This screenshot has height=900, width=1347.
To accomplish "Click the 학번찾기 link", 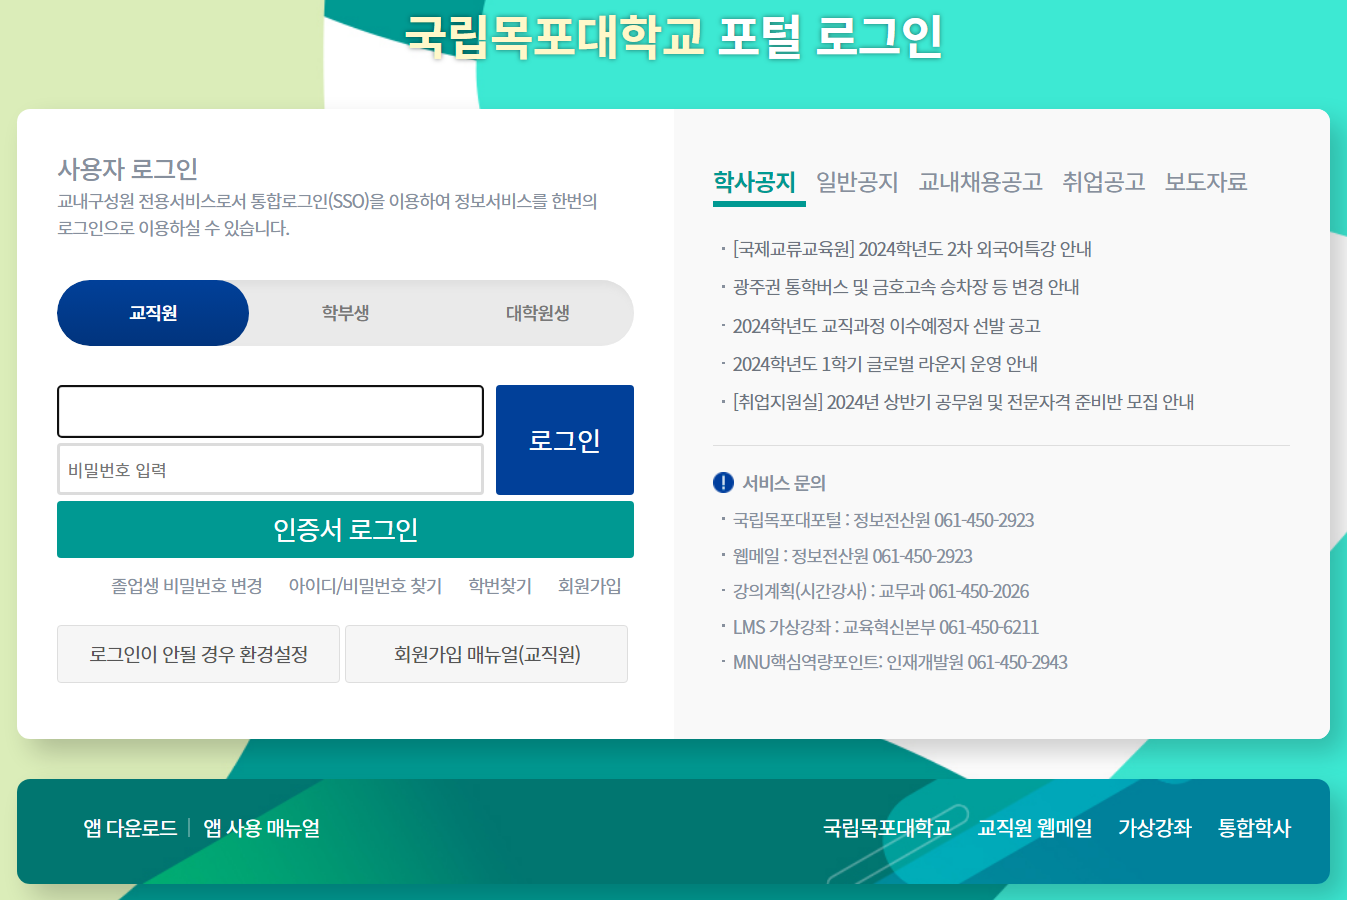I will click(497, 586).
